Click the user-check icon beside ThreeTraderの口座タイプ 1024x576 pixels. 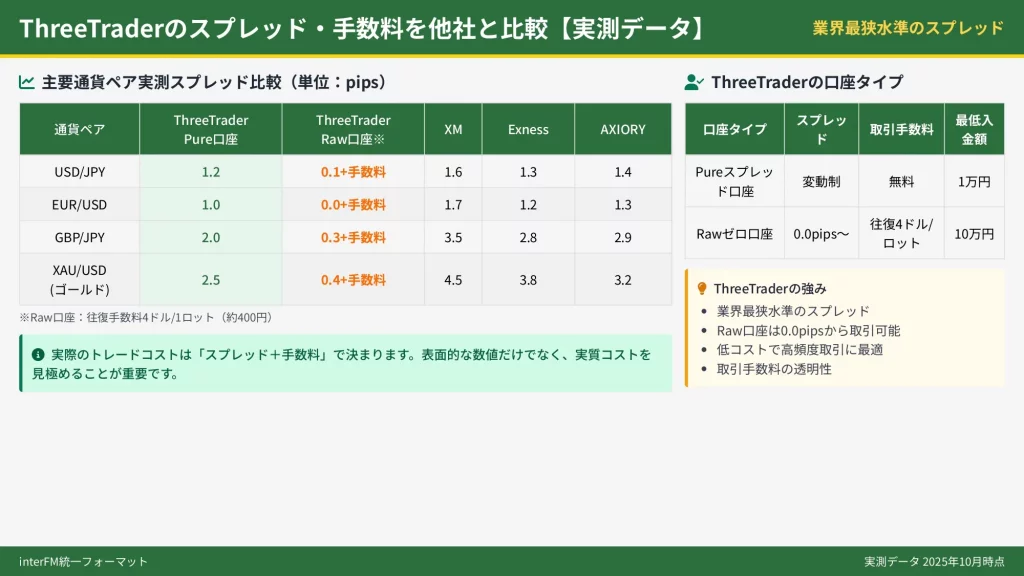[x=694, y=82]
